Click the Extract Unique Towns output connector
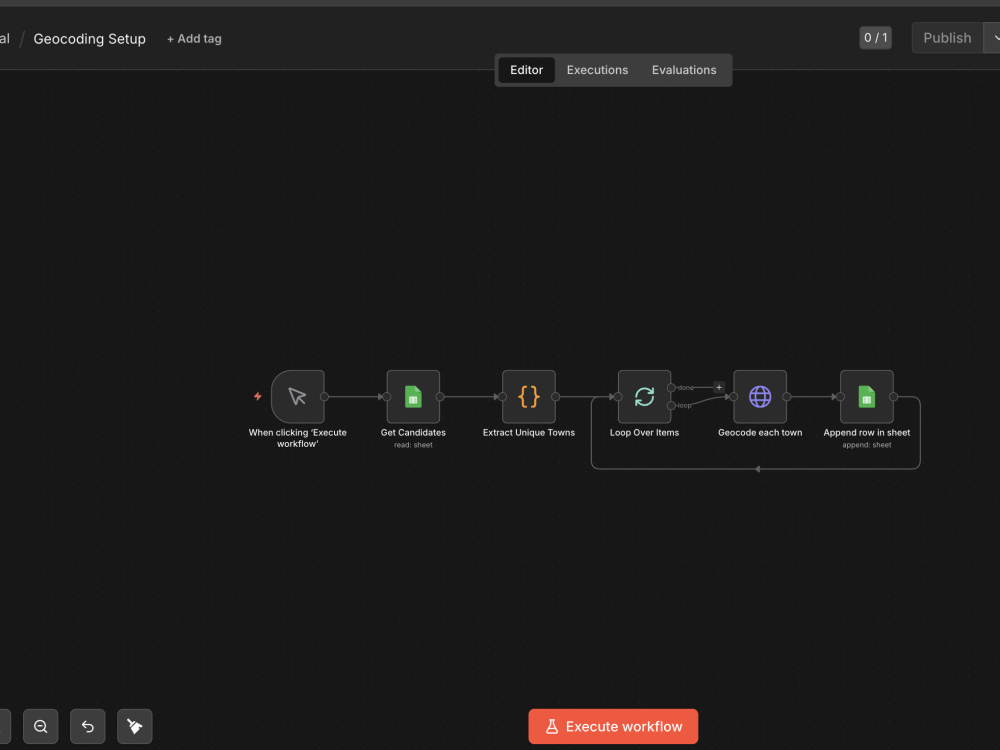This screenshot has height=750, width=1000. [x=555, y=397]
